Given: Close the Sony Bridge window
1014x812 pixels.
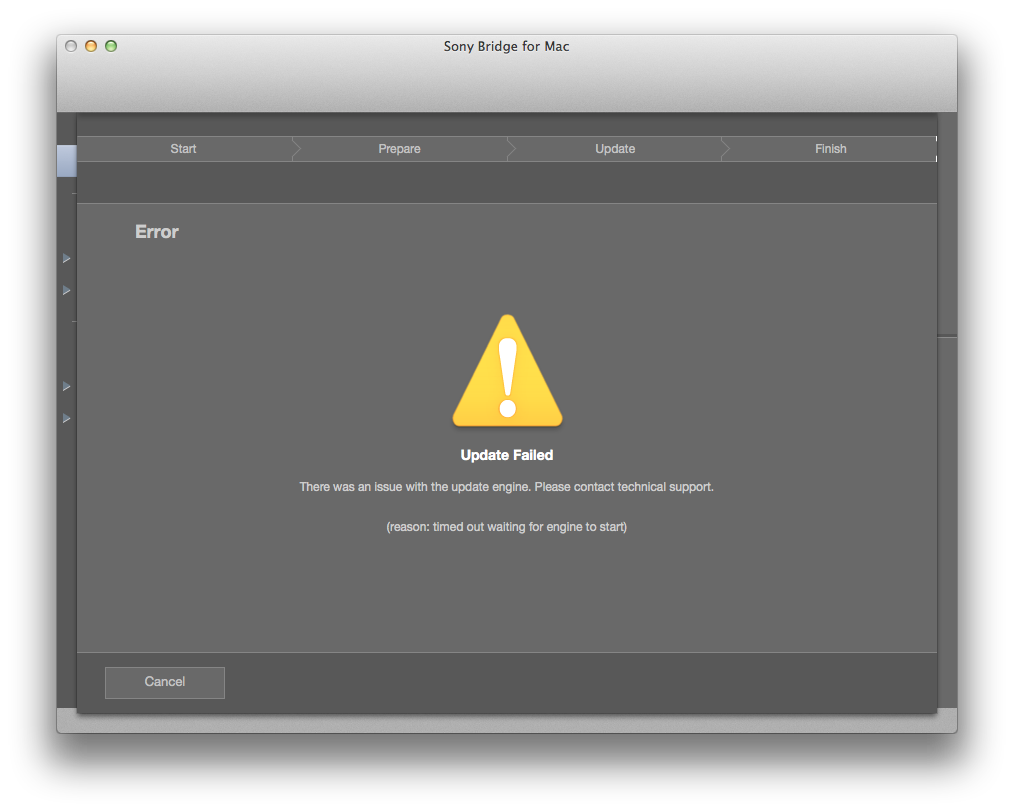Looking at the screenshot, I should pos(71,46).
